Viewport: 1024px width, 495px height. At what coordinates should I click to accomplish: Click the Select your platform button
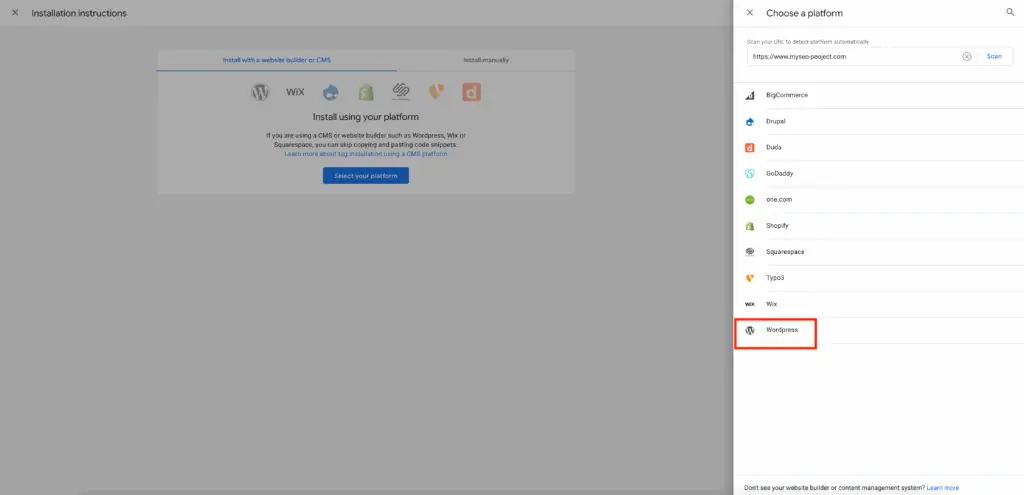[366, 176]
